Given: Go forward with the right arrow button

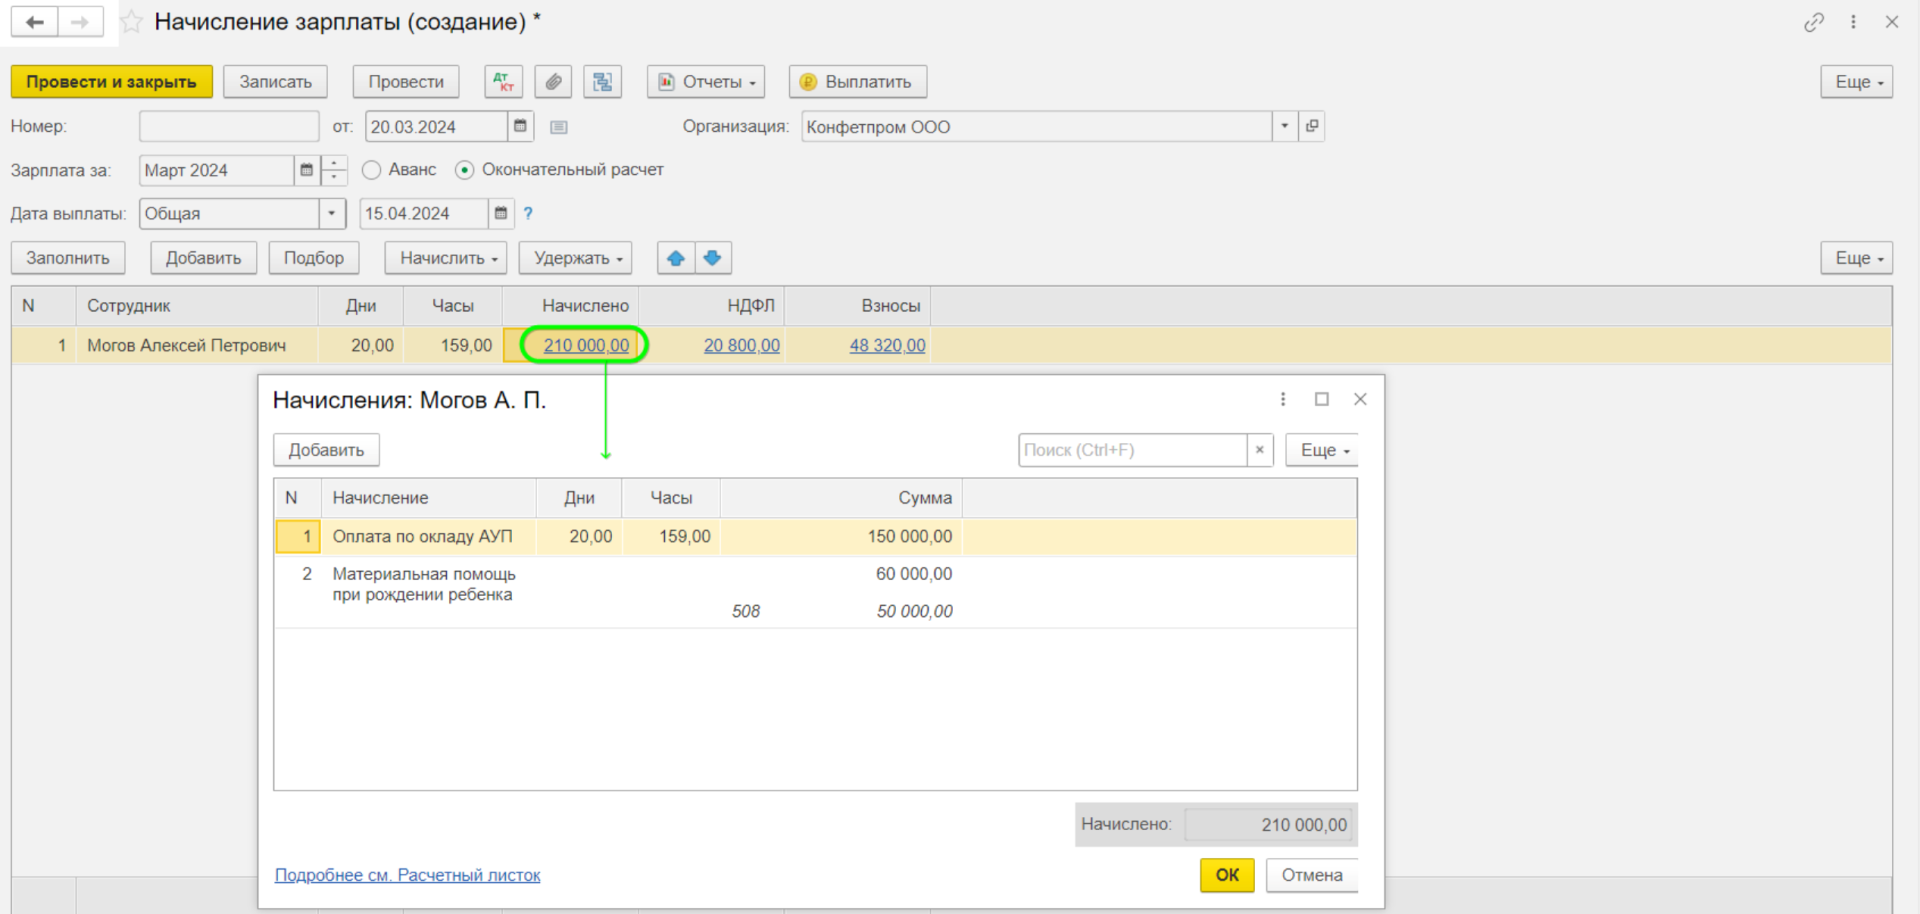Looking at the screenshot, I should 80,22.
